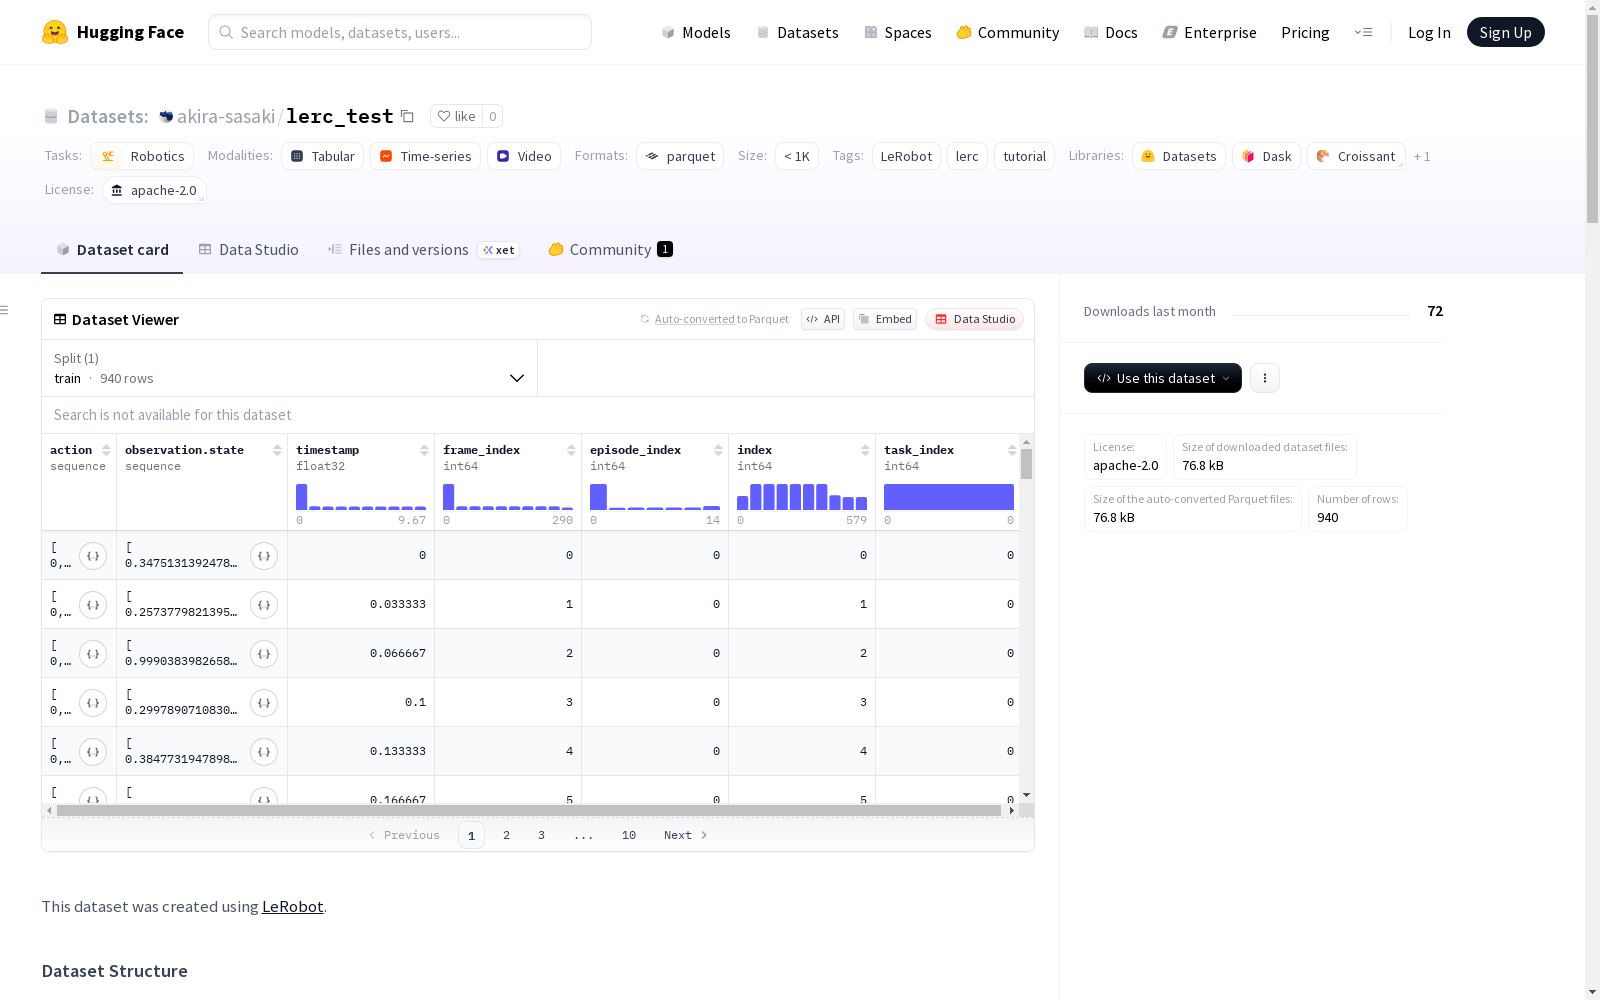
Task: Expand the Croissant library dropdown
Action: click(1356, 156)
